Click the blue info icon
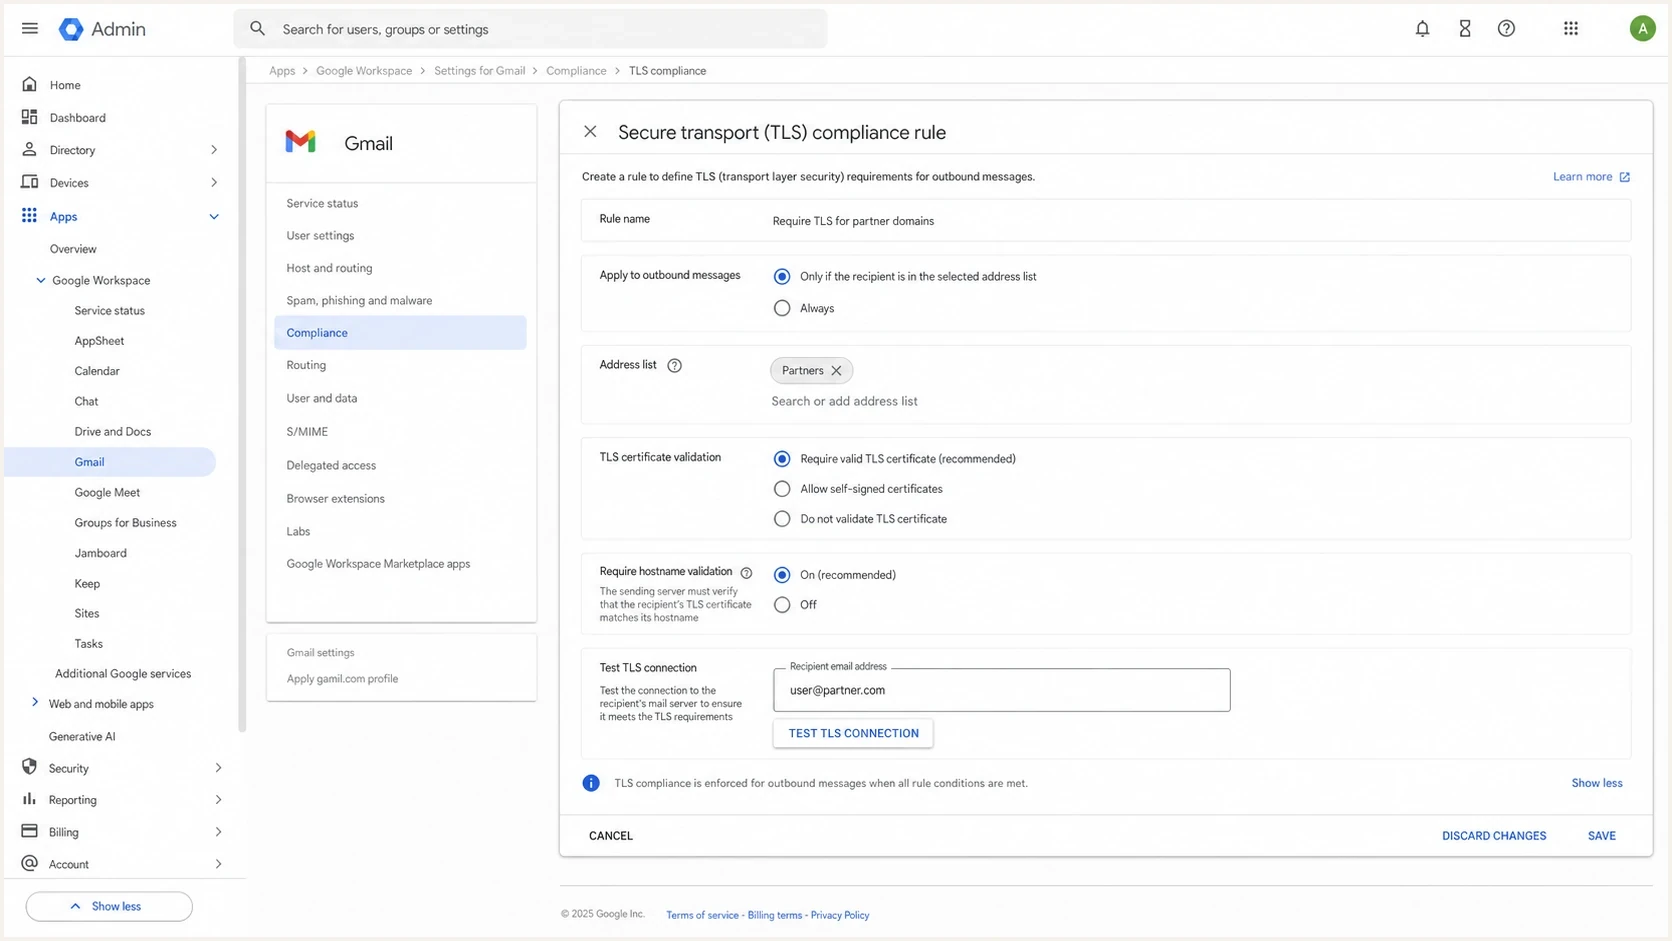 pyautogui.click(x=591, y=783)
